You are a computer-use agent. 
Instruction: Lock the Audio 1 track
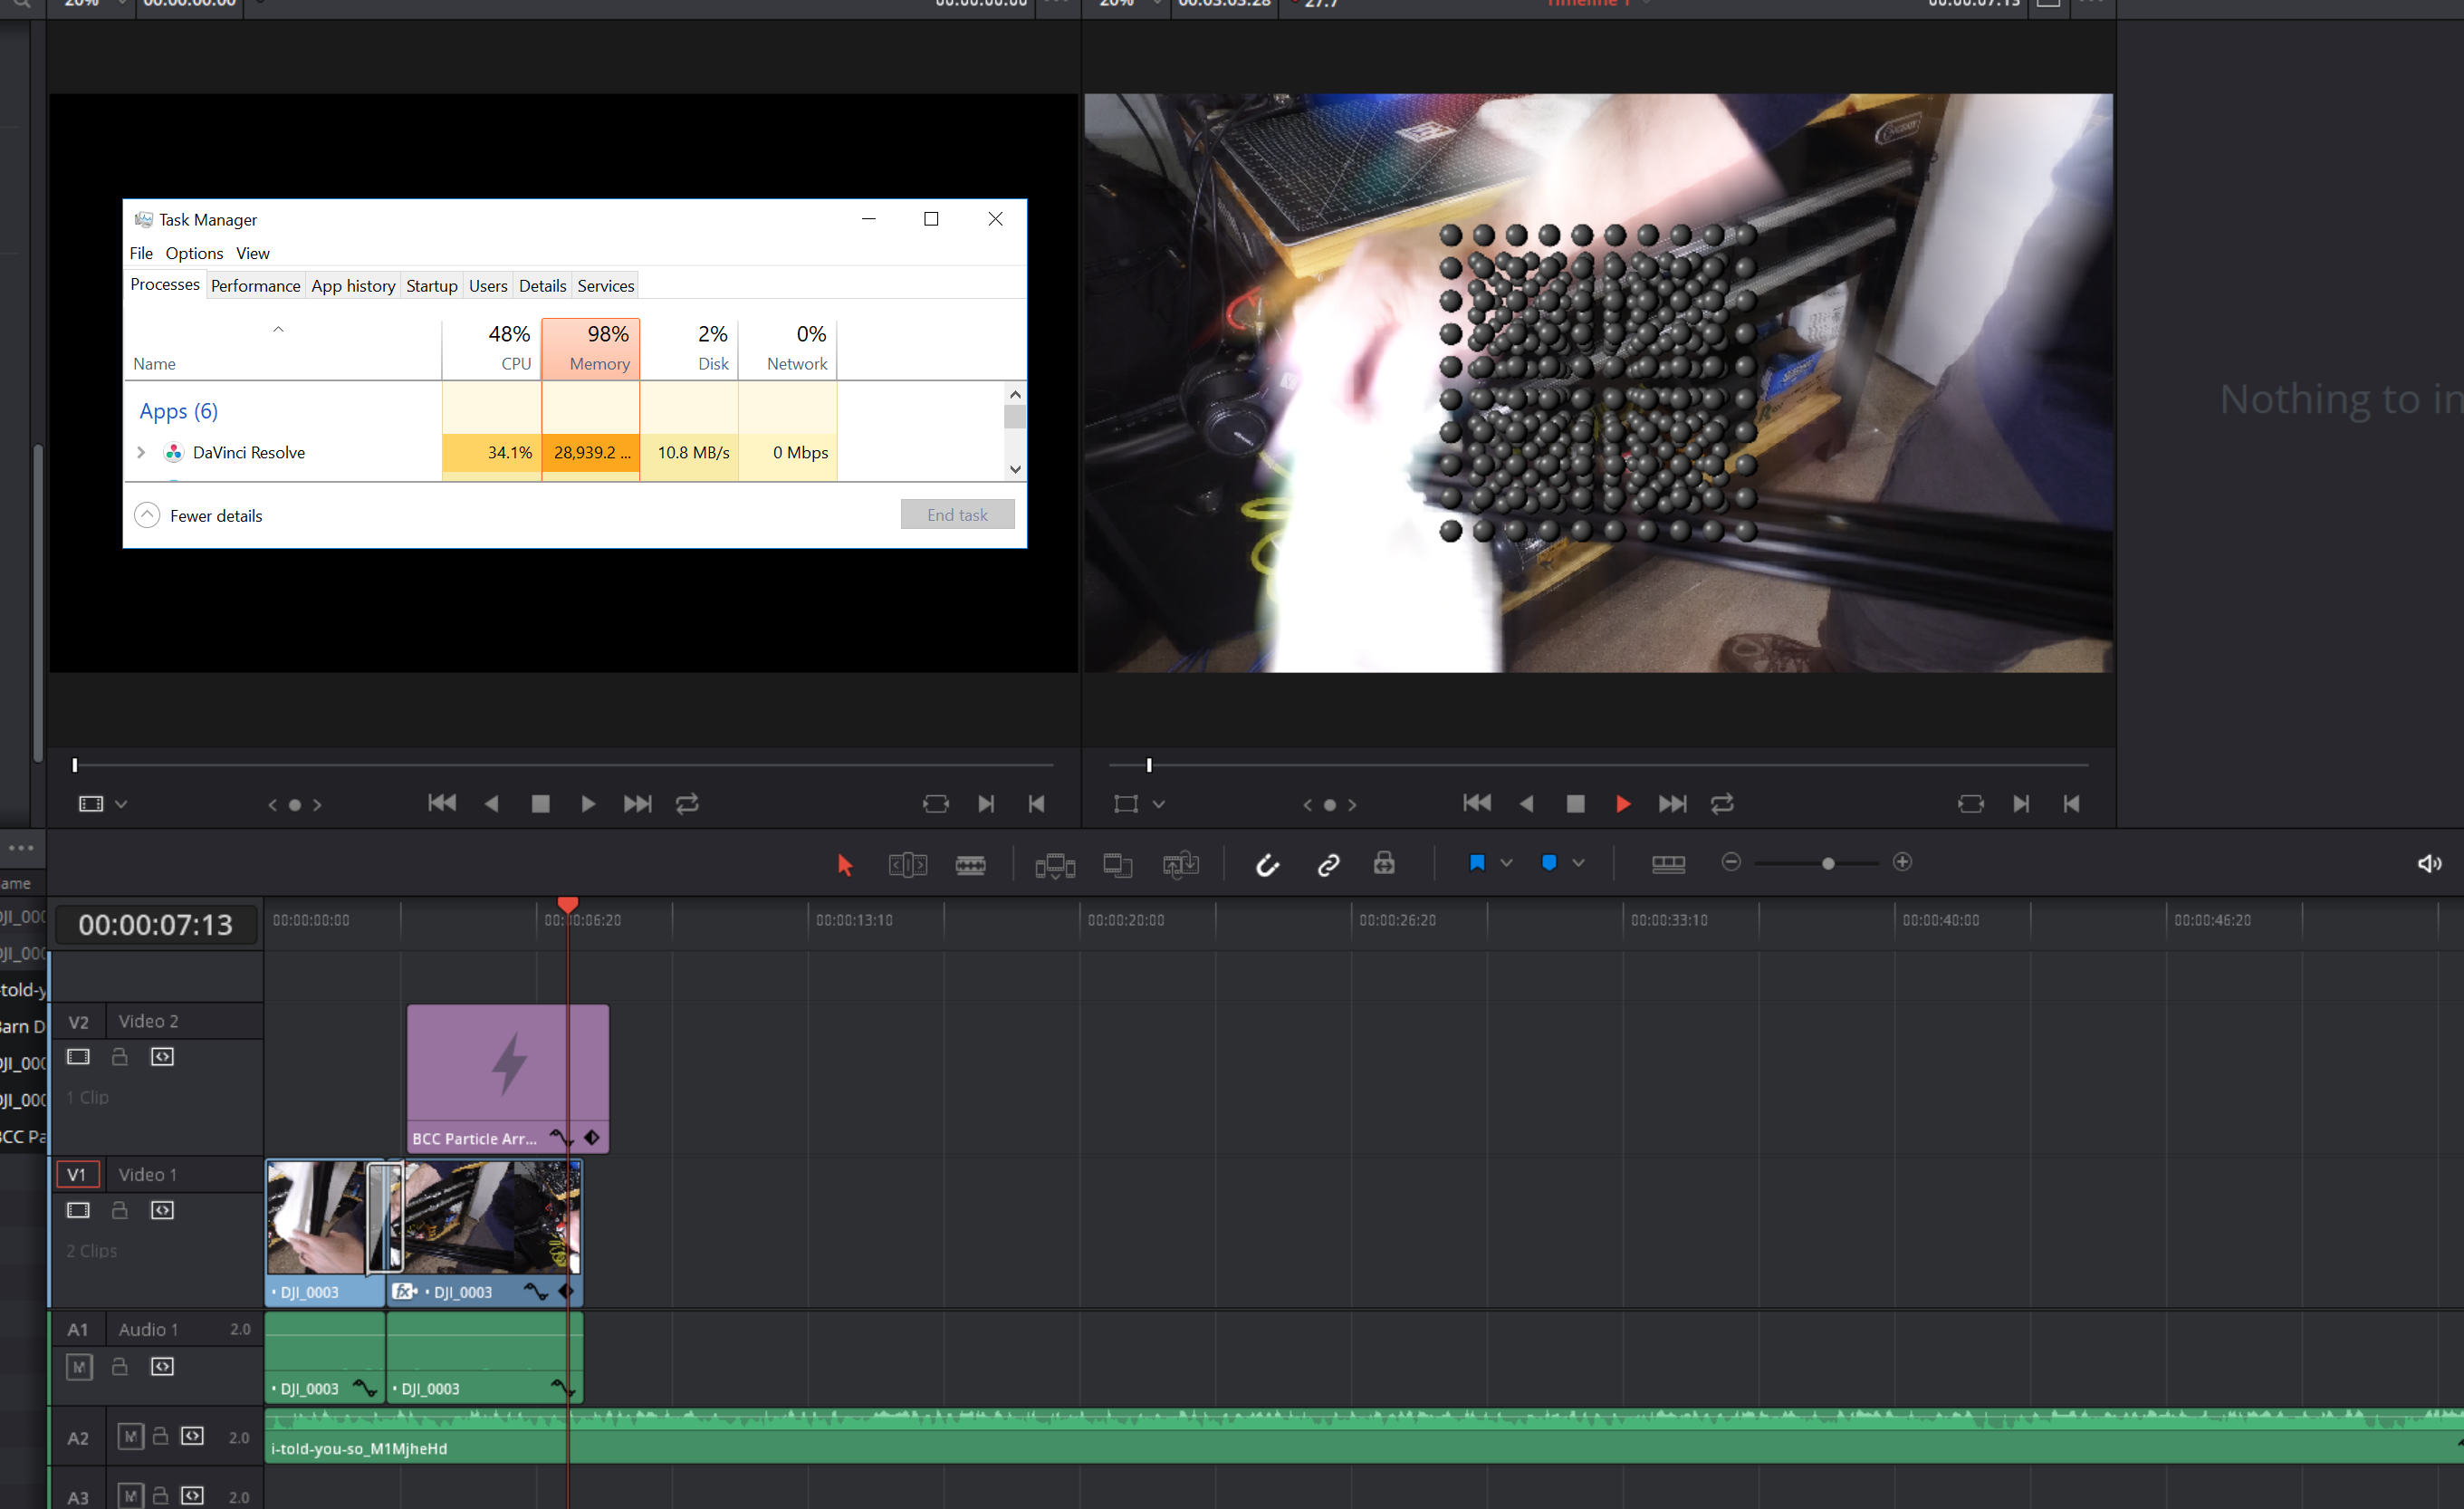click(120, 1366)
